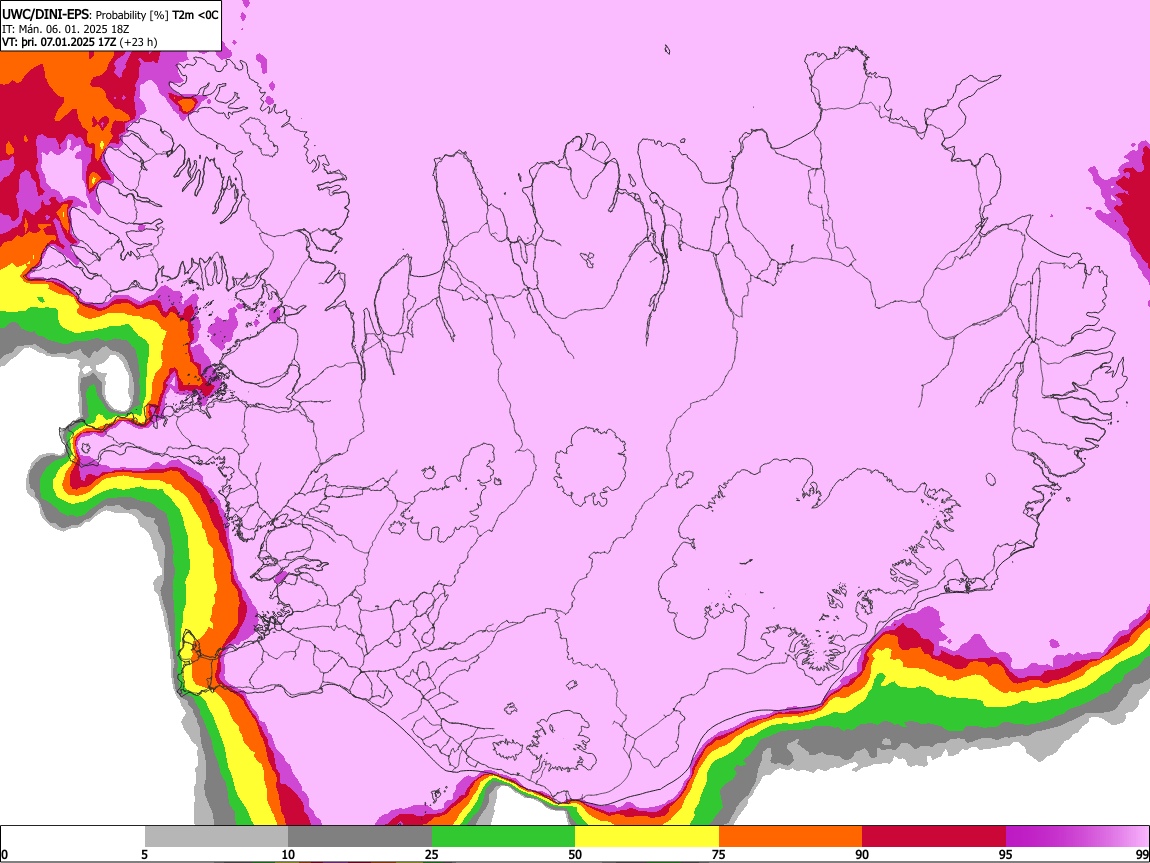Click the '99' legend label

(1142, 855)
